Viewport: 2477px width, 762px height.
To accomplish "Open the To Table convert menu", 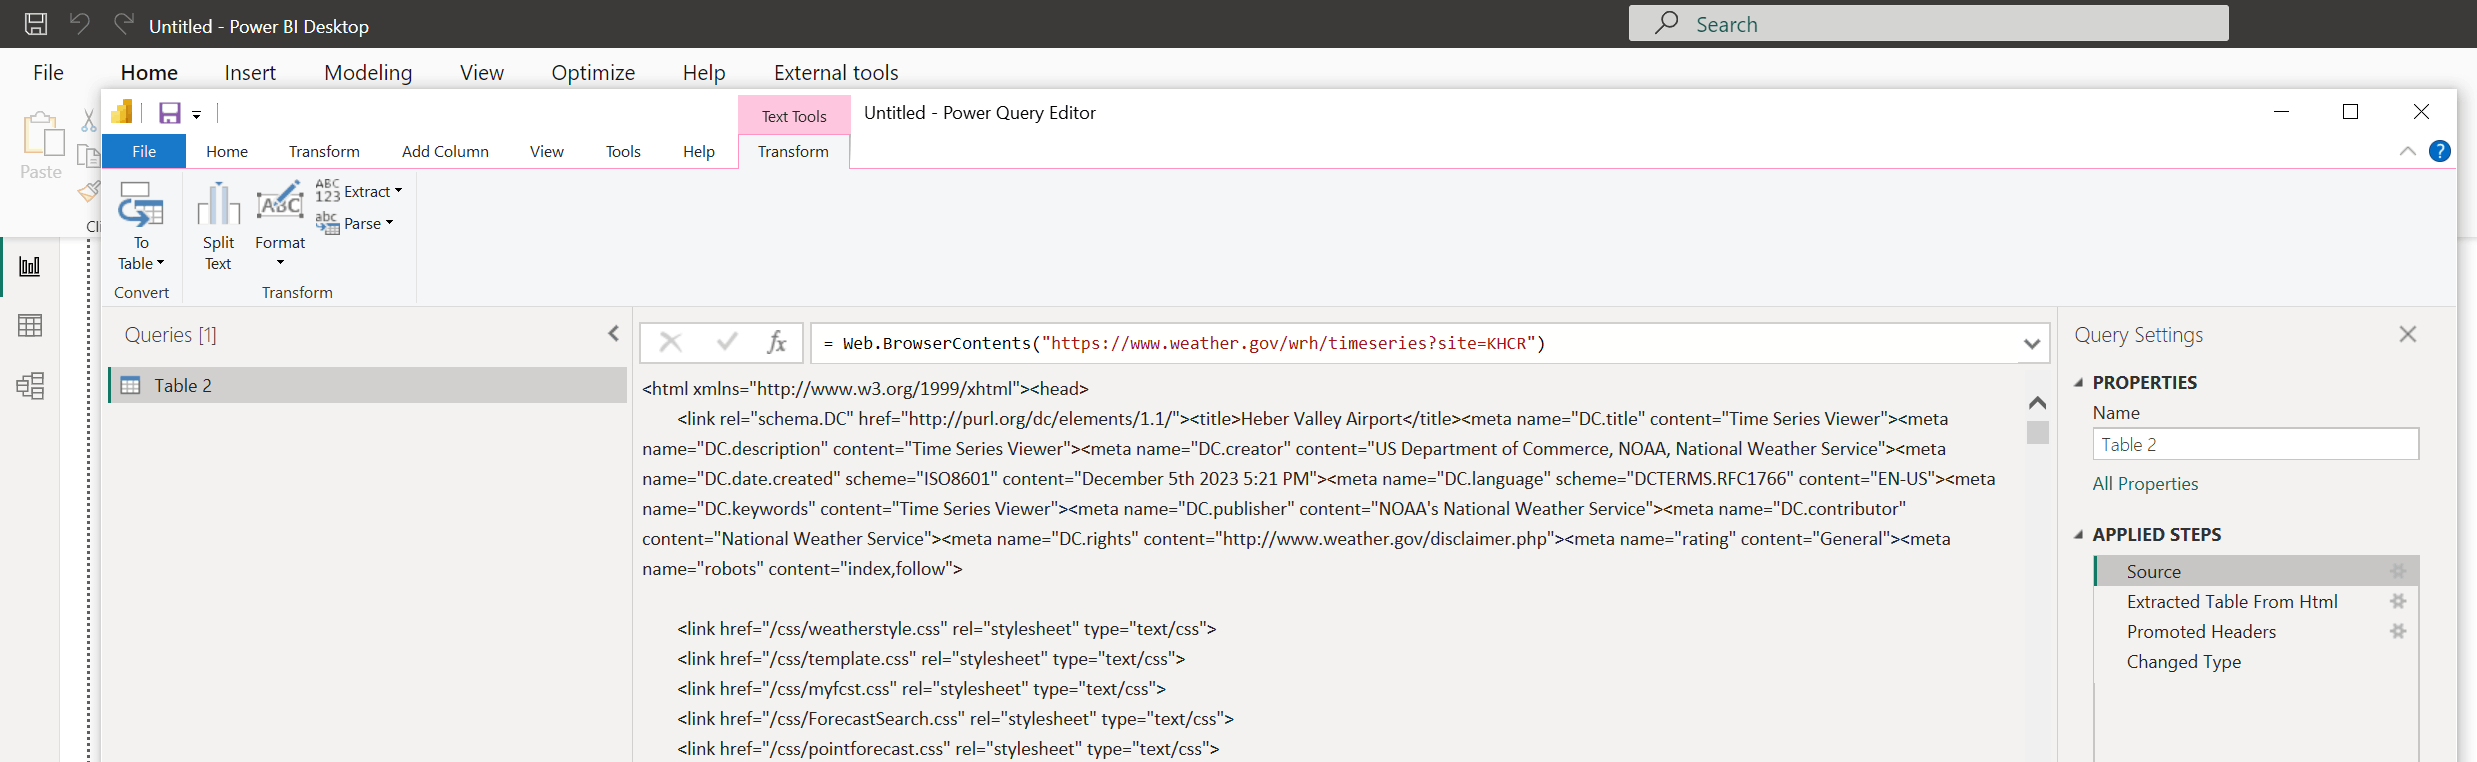I will (141, 227).
